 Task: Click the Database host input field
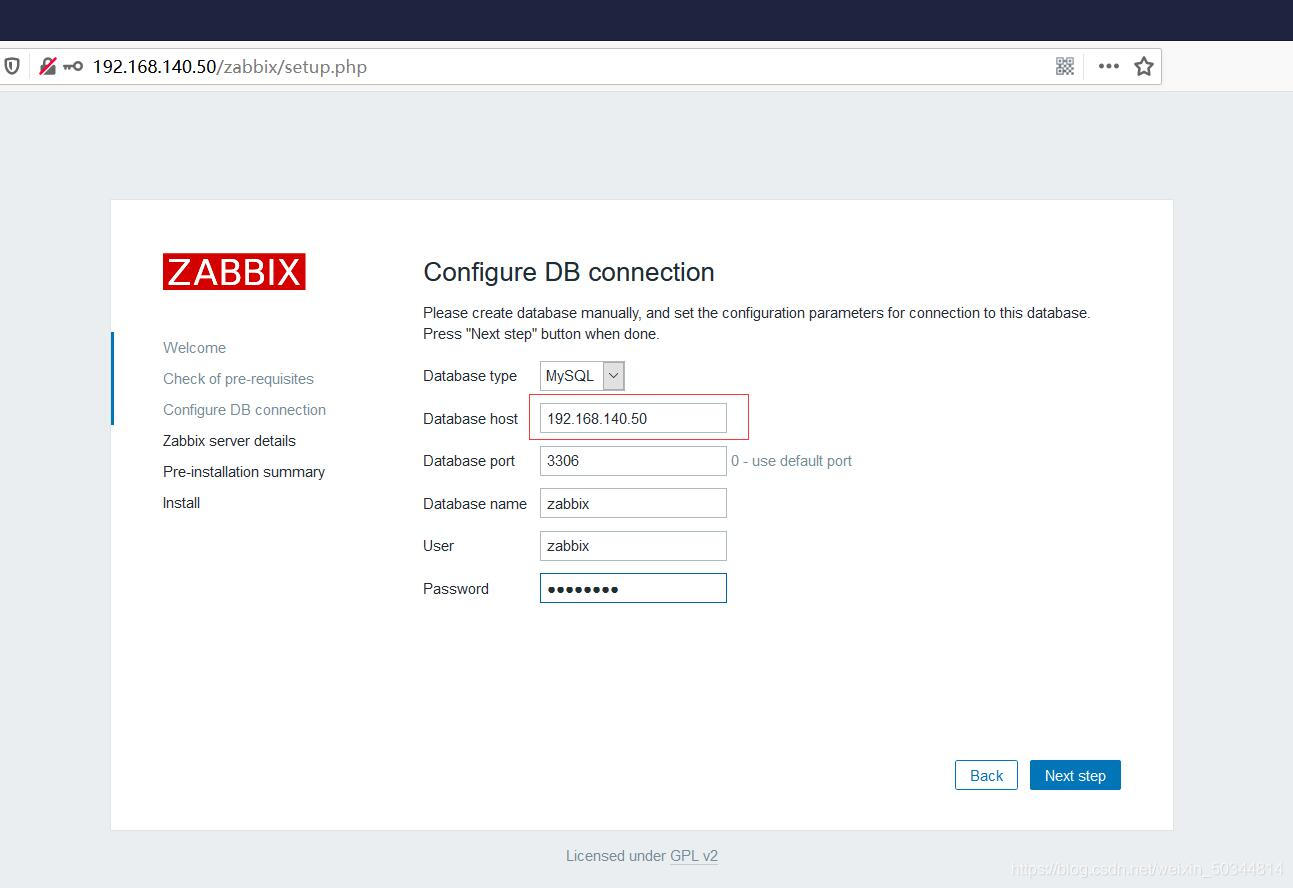click(x=633, y=418)
